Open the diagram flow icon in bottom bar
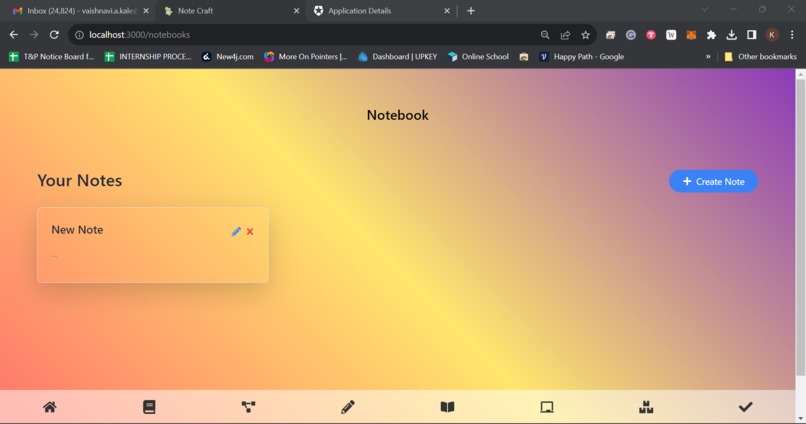806x424 pixels. [x=248, y=407]
